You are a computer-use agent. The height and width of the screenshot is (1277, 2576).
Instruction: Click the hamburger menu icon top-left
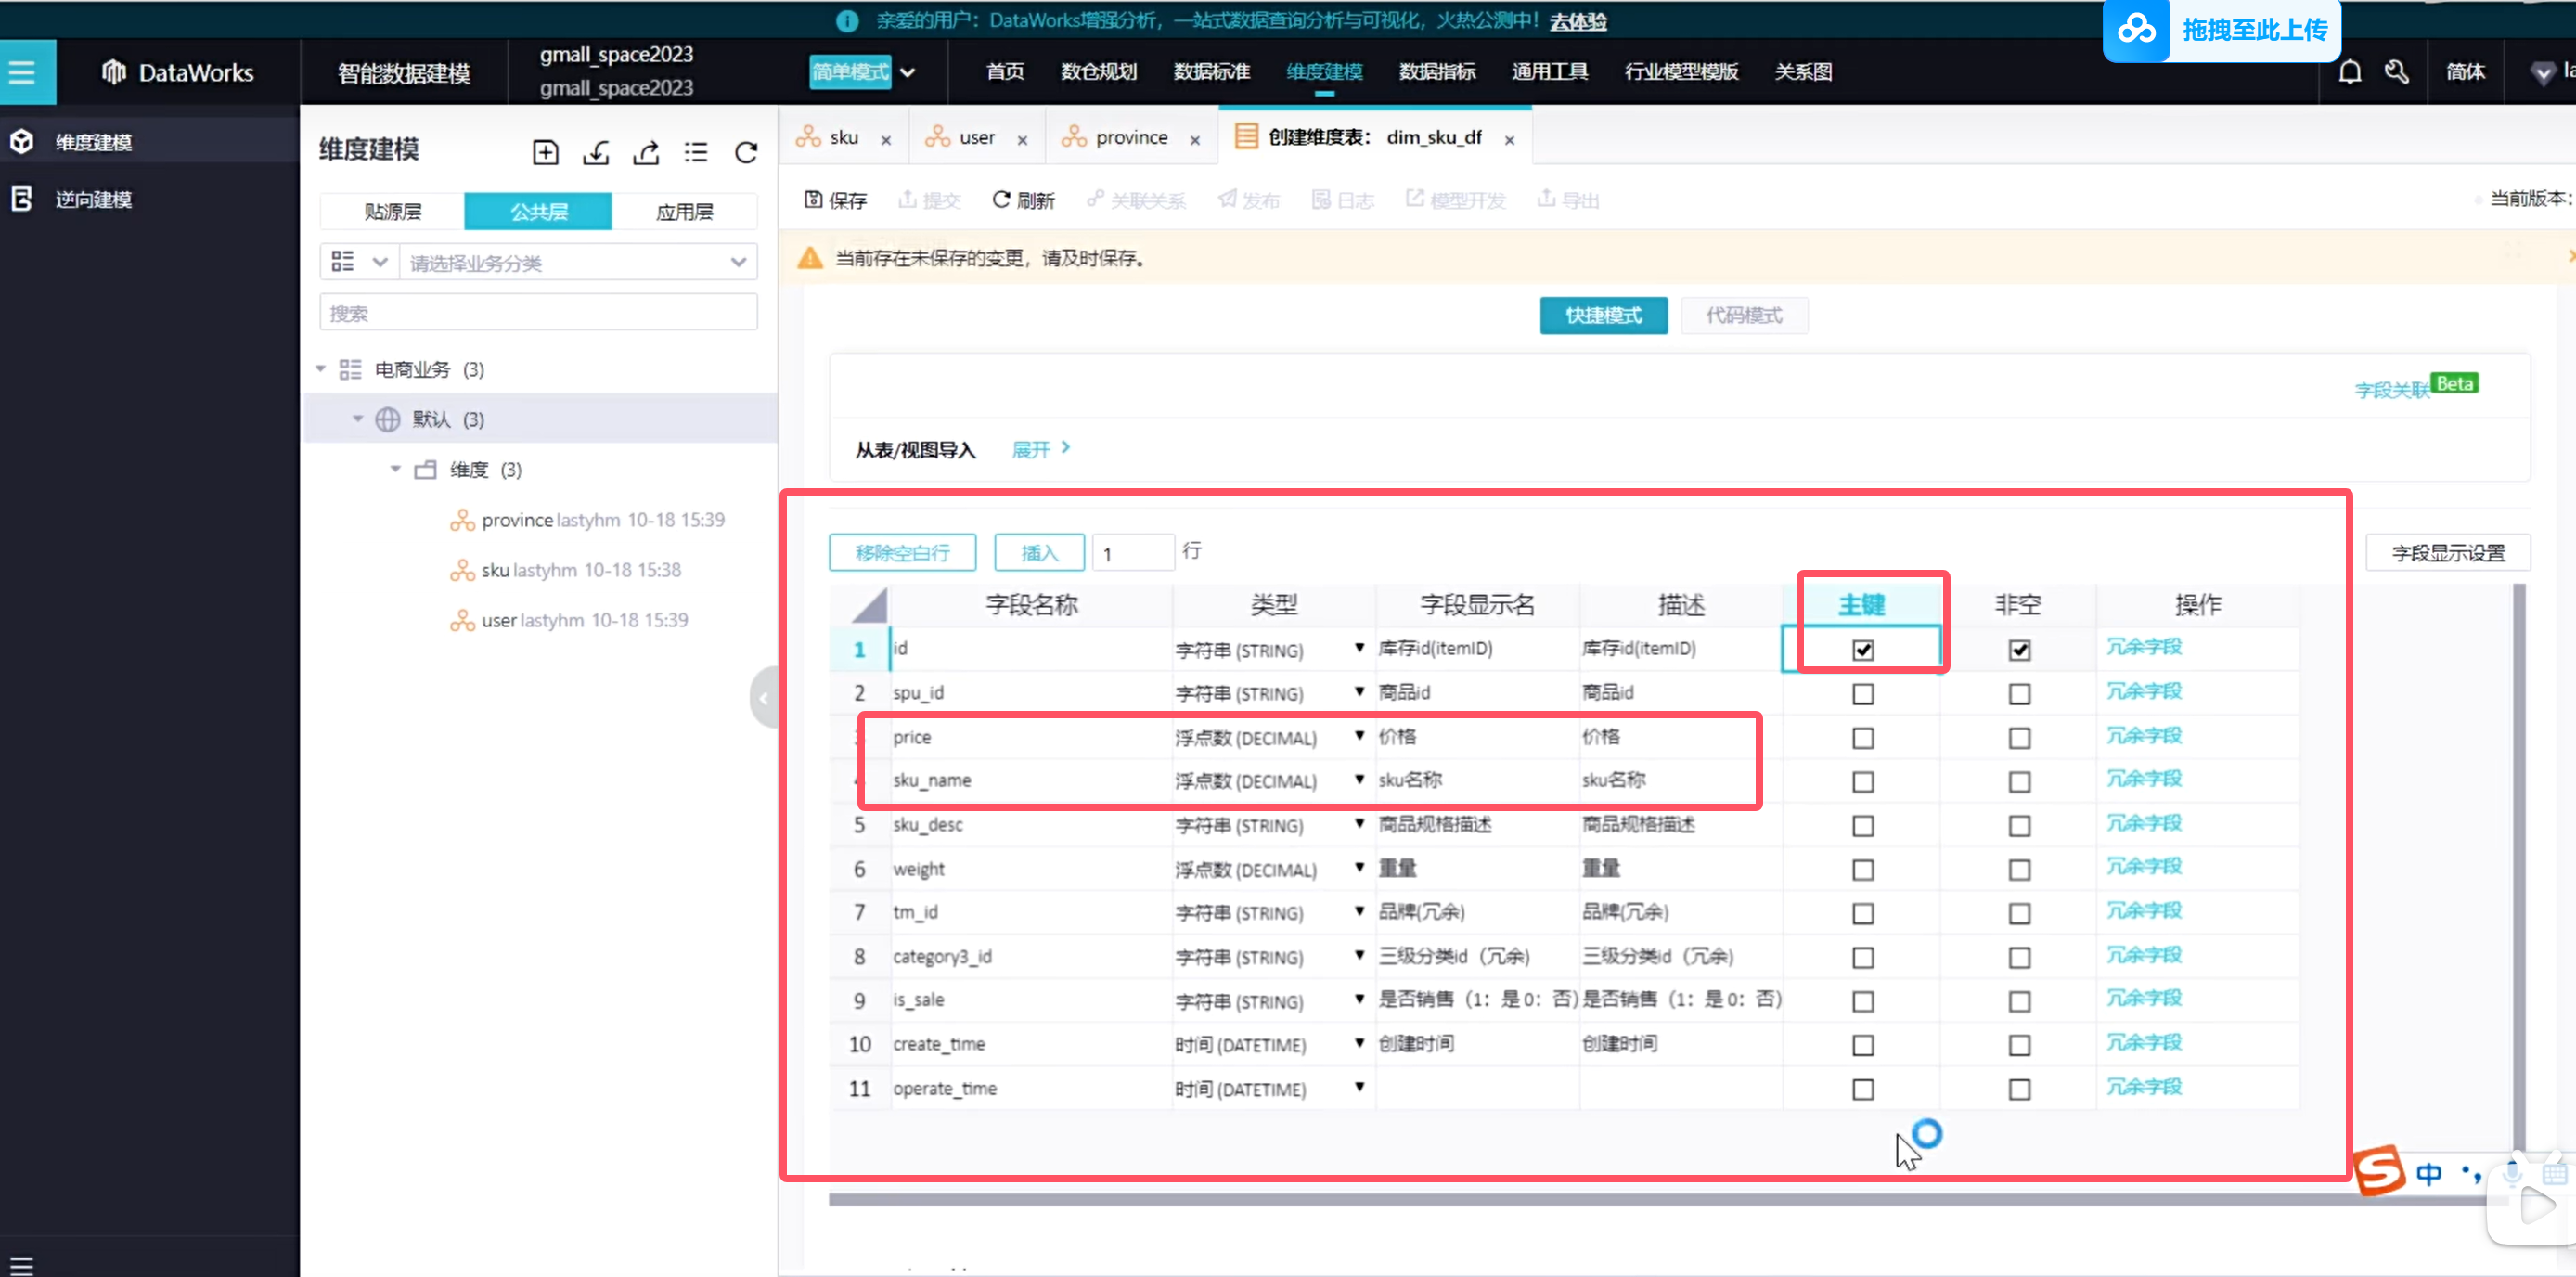pyautogui.click(x=22, y=72)
